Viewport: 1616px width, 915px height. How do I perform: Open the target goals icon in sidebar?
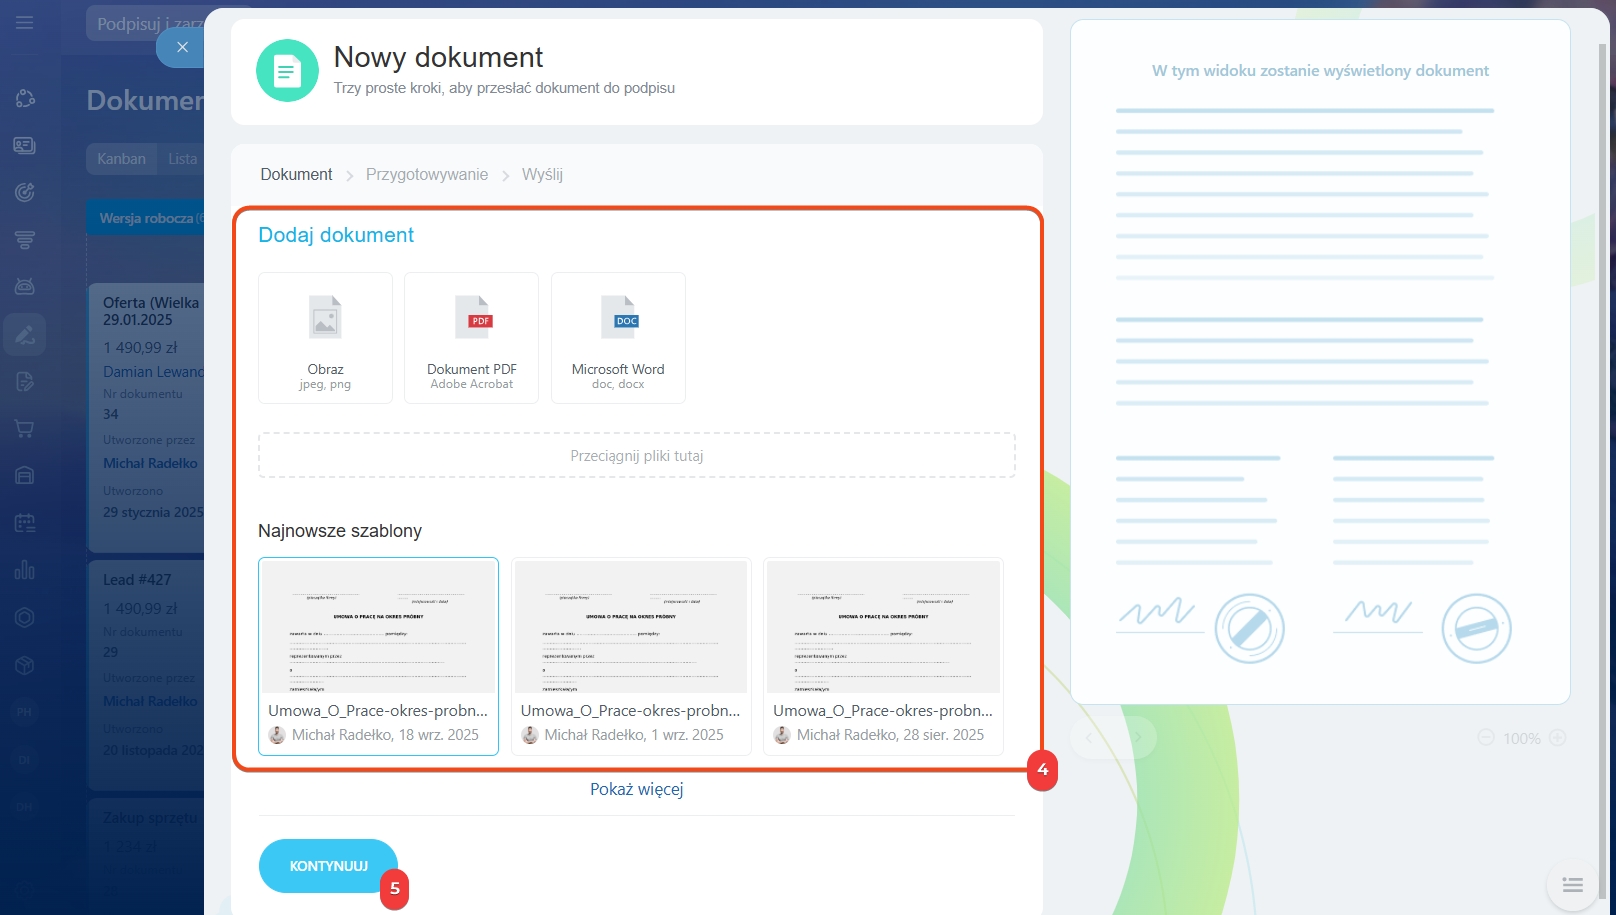pyautogui.click(x=25, y=192)
